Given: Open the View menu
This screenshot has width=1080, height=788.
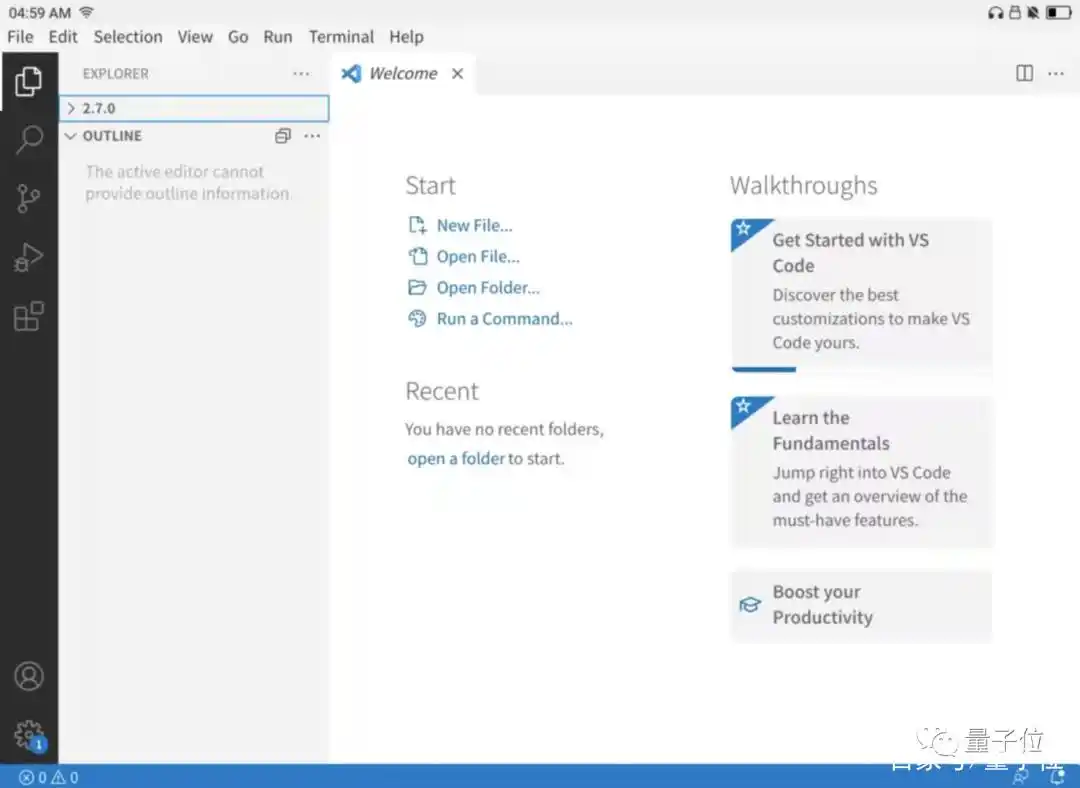Looking at the screenshot, I should click(x=195, y=37).
